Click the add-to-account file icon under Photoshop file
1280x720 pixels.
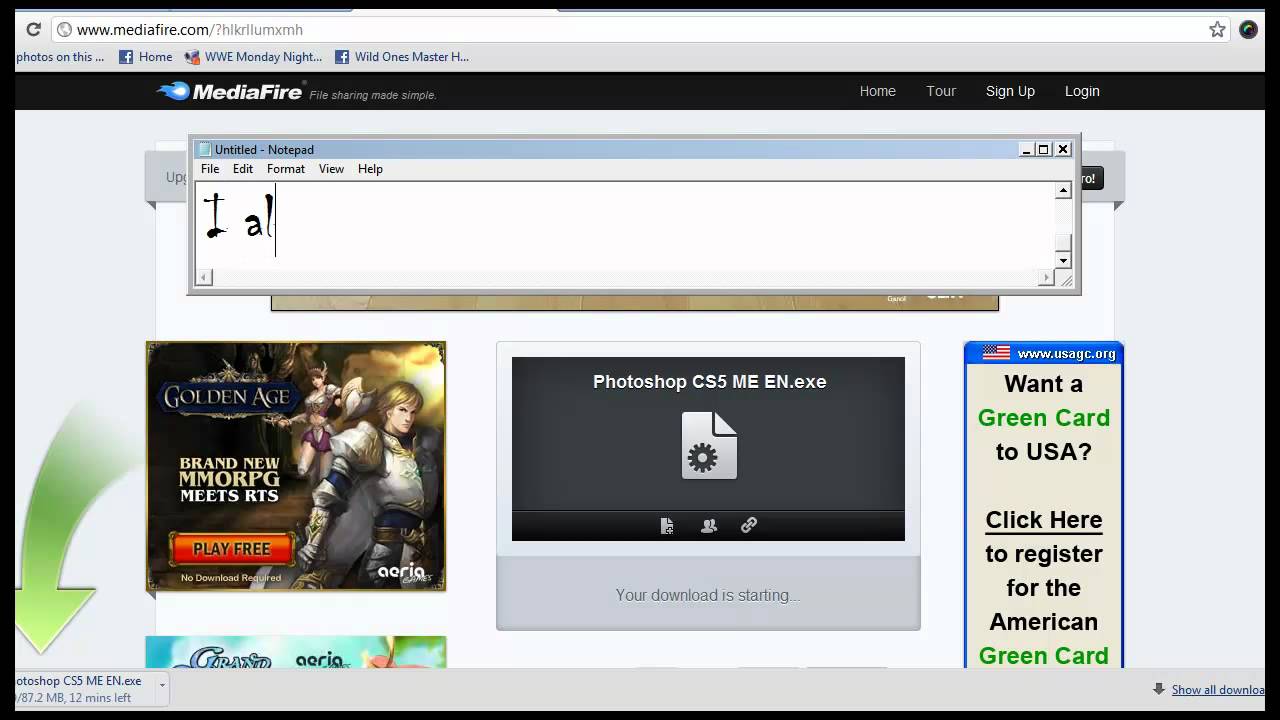[x=667, y=526]
